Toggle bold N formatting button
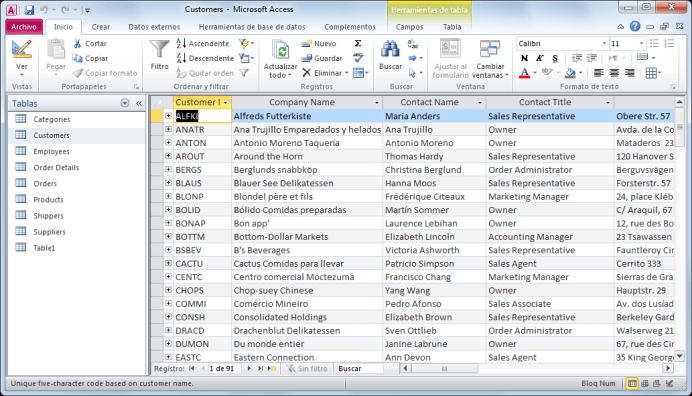 point(524,58)
